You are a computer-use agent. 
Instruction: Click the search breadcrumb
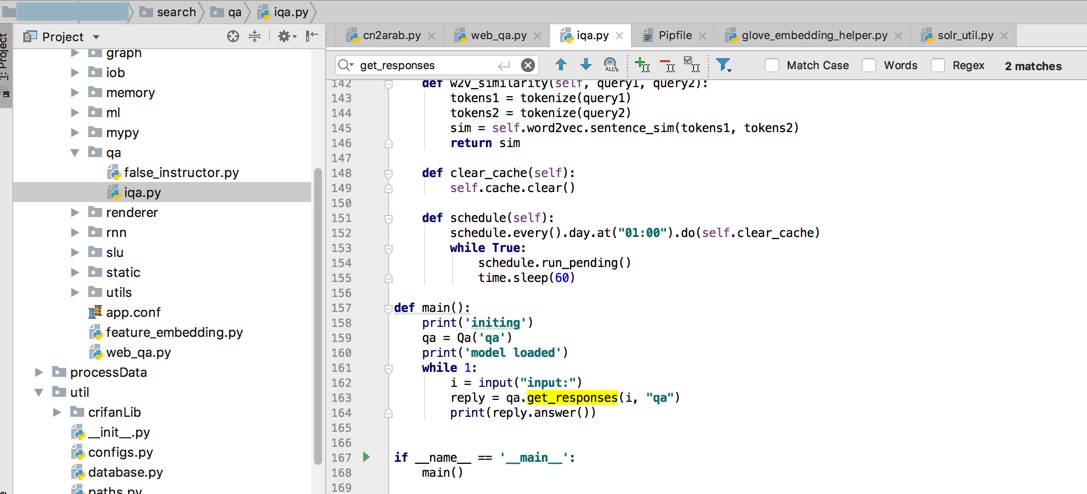pos(167,12)
